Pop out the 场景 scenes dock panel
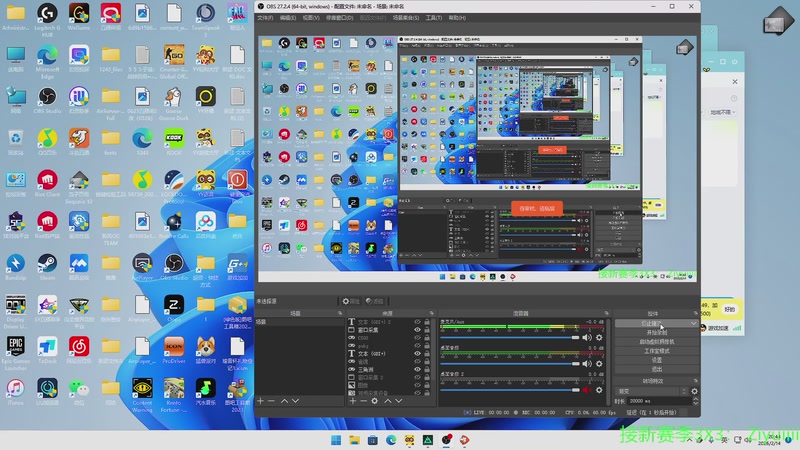 coord(340,313)
